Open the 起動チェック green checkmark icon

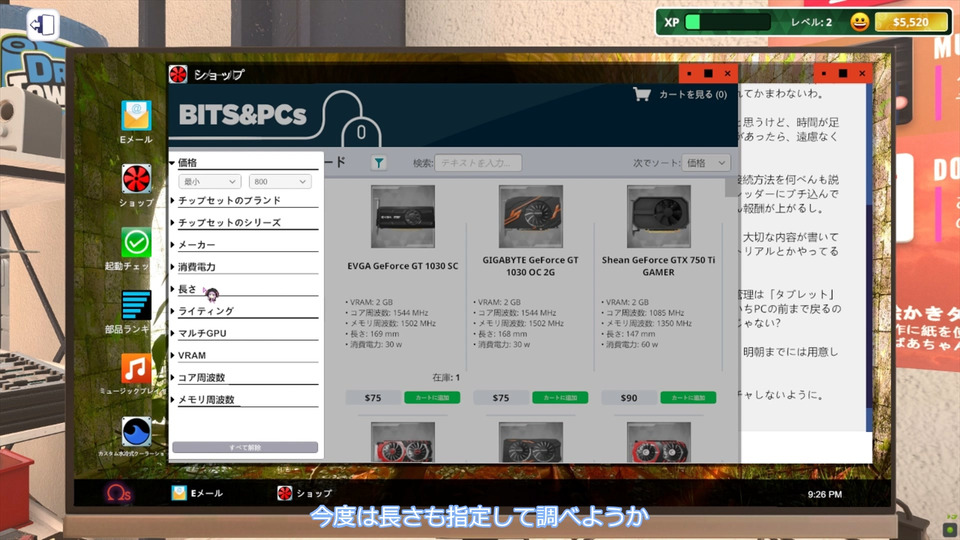[x=136, y=243]
